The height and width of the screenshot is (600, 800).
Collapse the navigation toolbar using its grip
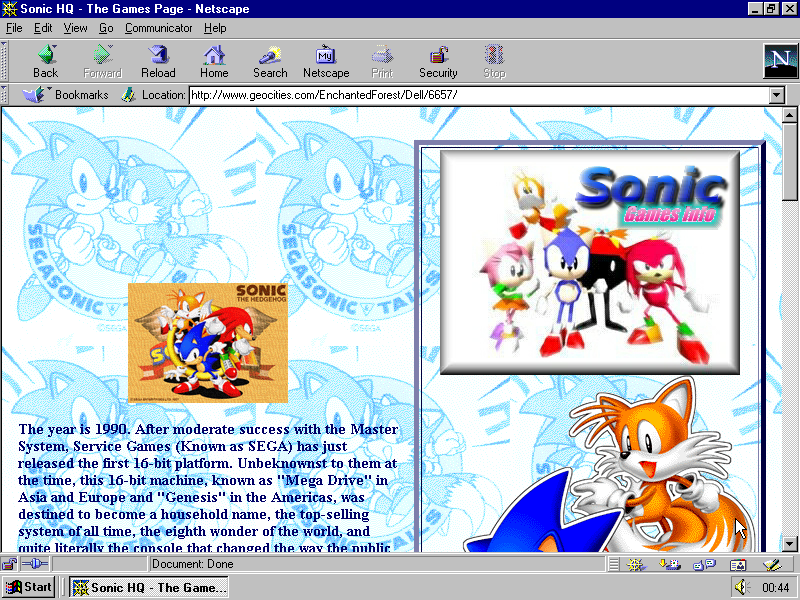click(4, 61)
